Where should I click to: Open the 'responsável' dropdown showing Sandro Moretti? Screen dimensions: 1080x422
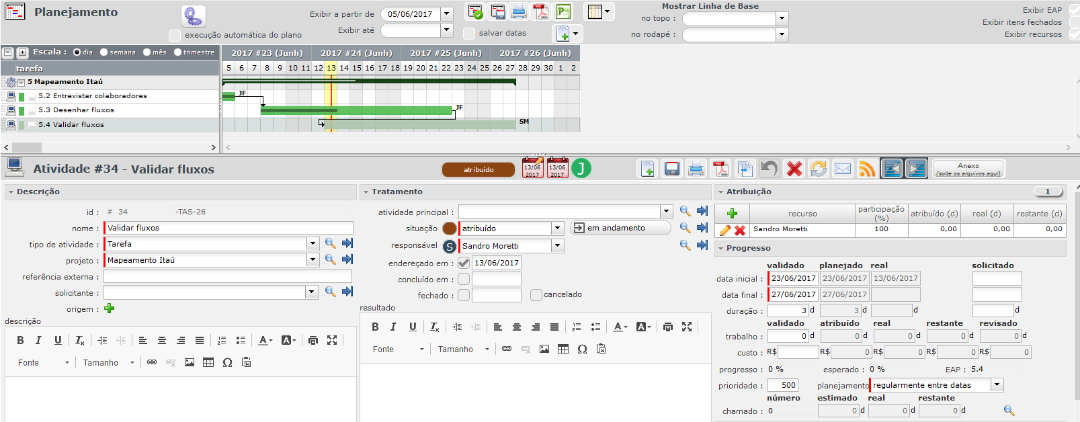coord(557,246)
